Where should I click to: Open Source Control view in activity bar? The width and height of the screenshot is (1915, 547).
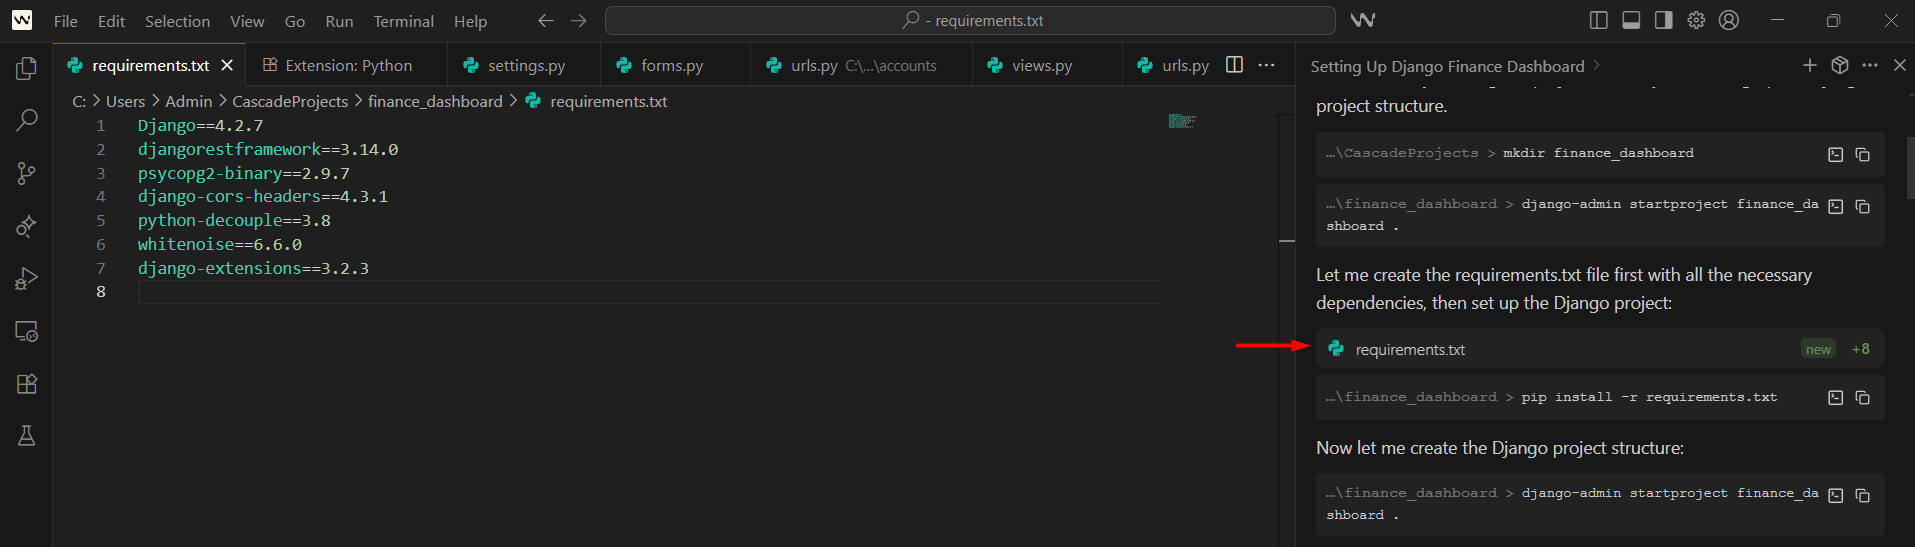click(27, 173)
